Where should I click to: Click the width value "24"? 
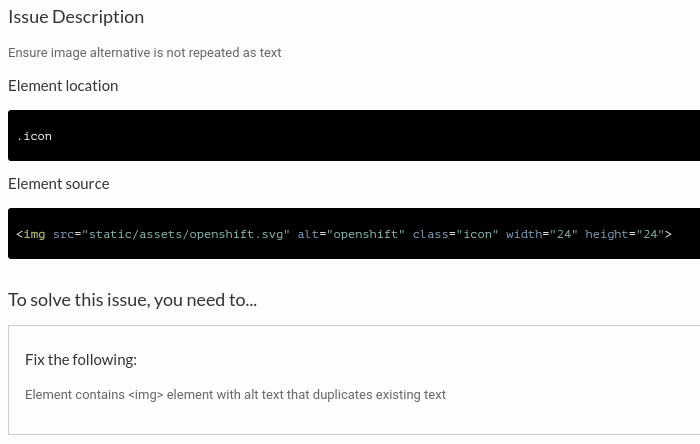564,234
